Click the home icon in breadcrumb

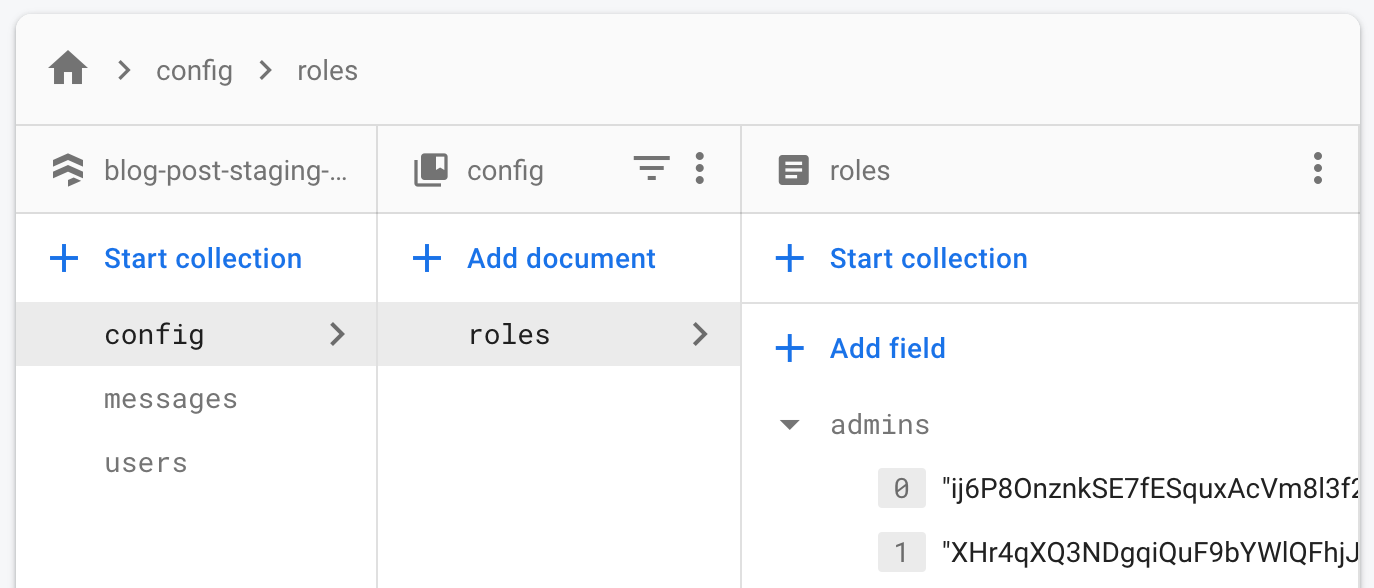pos(68,71)
